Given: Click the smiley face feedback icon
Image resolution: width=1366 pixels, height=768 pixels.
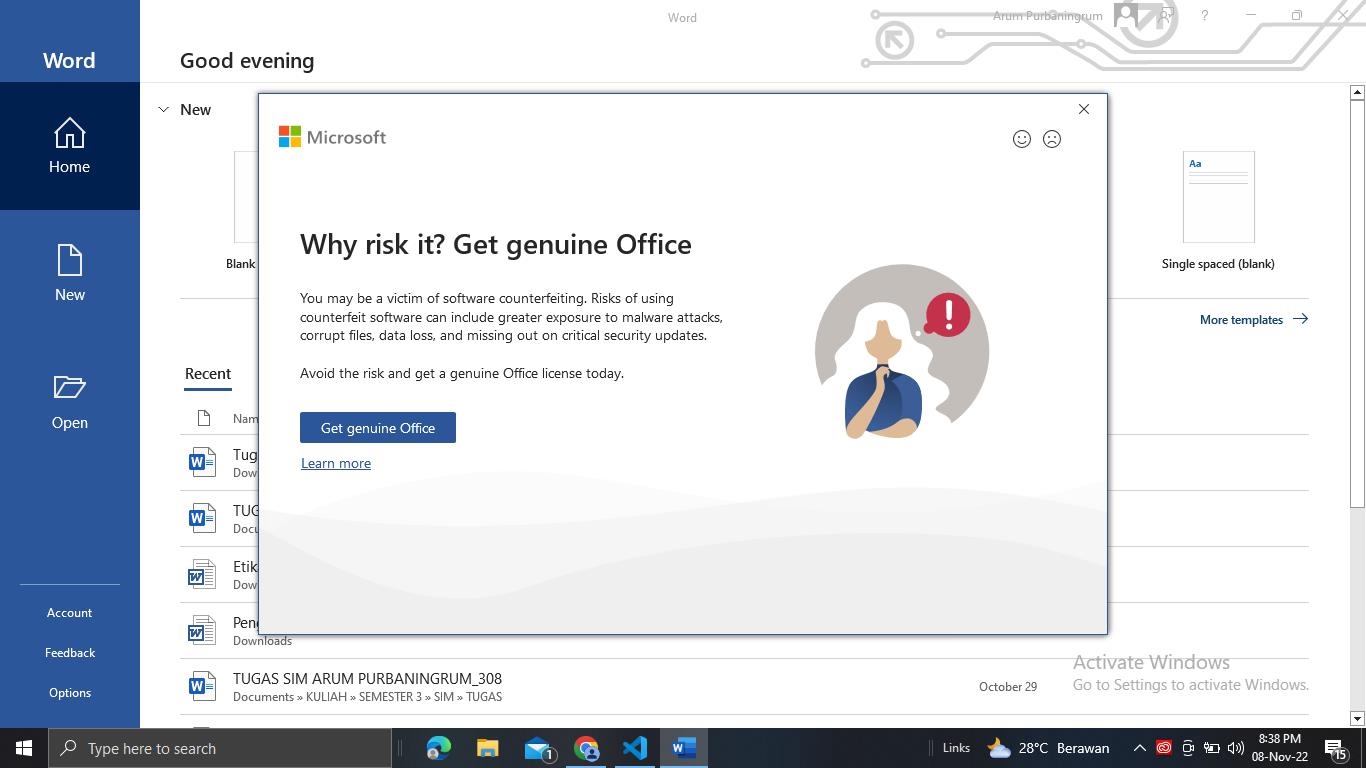Looking at the screenshot, I should pyautogui.click(x=1021, y=139).
